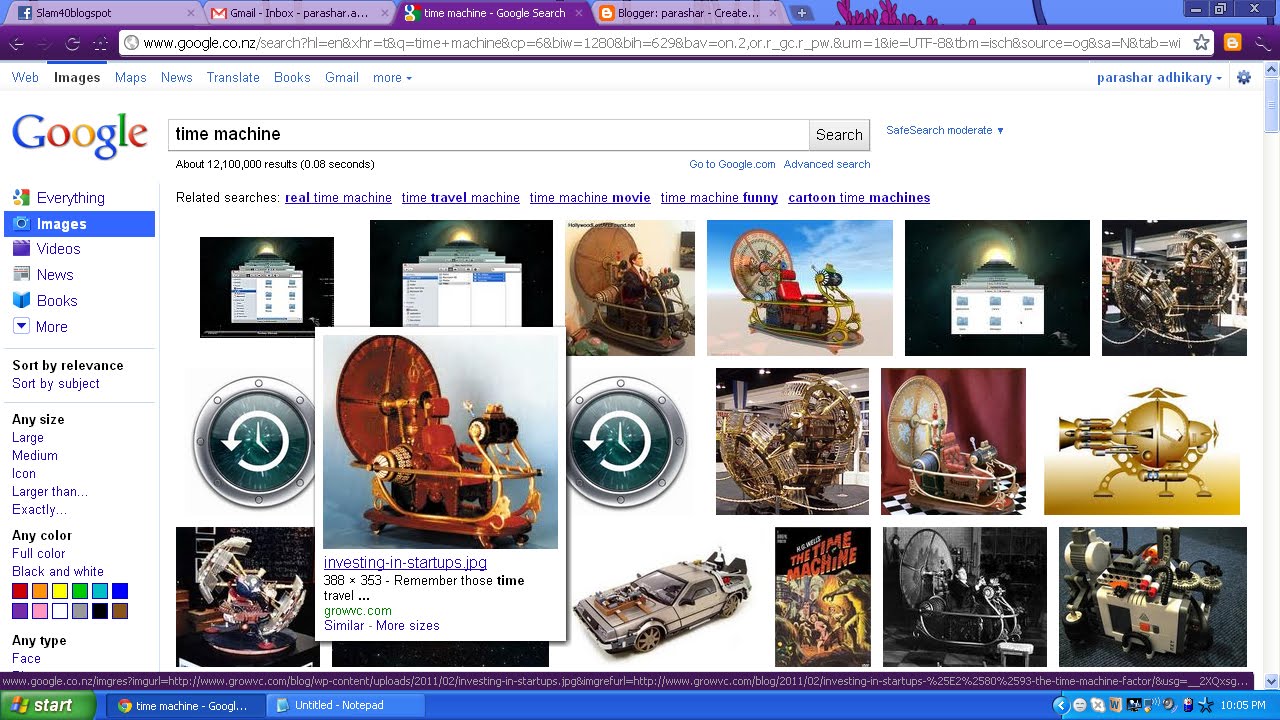Open the browser wrench menu
Image resolution: width=1280 pixels, height=720 pixels.
1264,43
